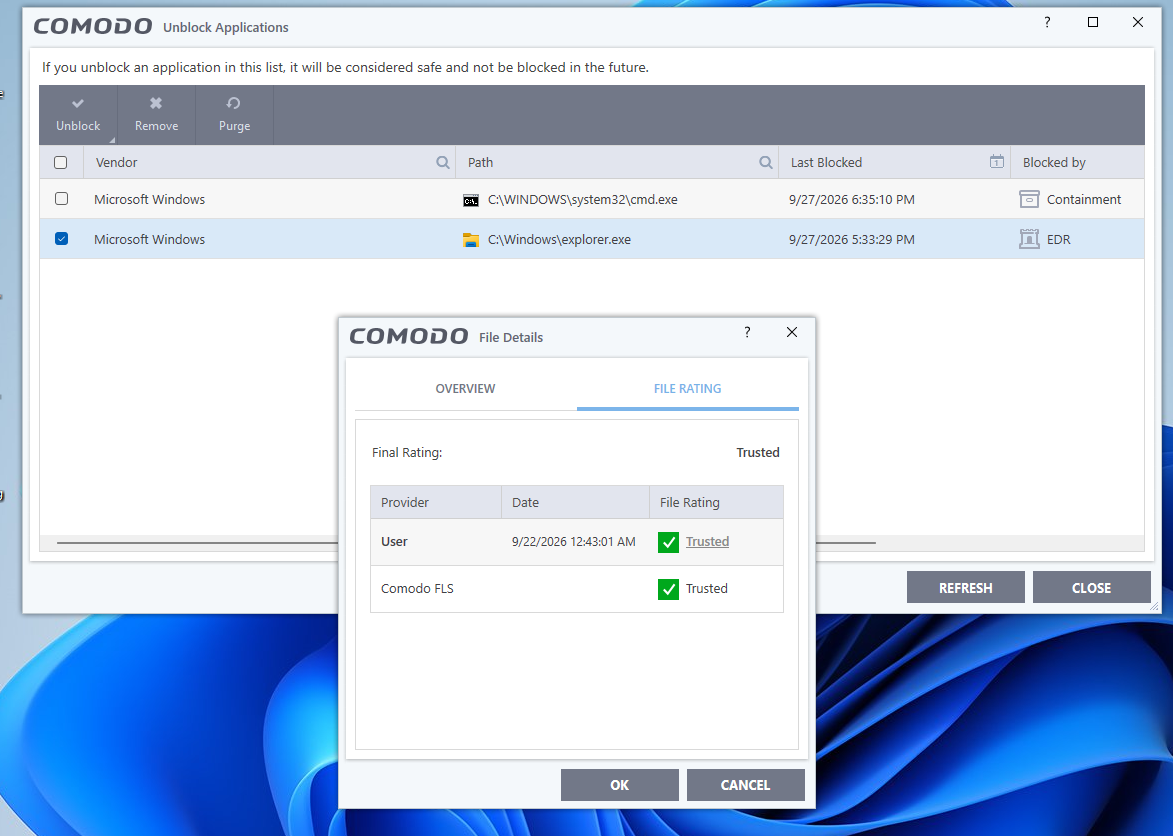1173x836 pixels.
Task: Click the CLOSE button in Unblock Applications
Action: 1091,588
